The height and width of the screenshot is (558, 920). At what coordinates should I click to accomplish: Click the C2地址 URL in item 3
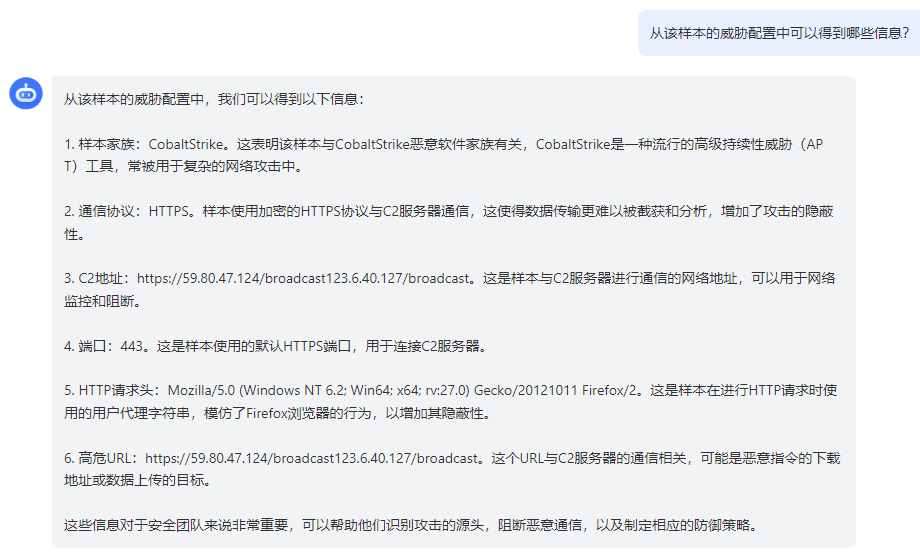coord(303,278)
